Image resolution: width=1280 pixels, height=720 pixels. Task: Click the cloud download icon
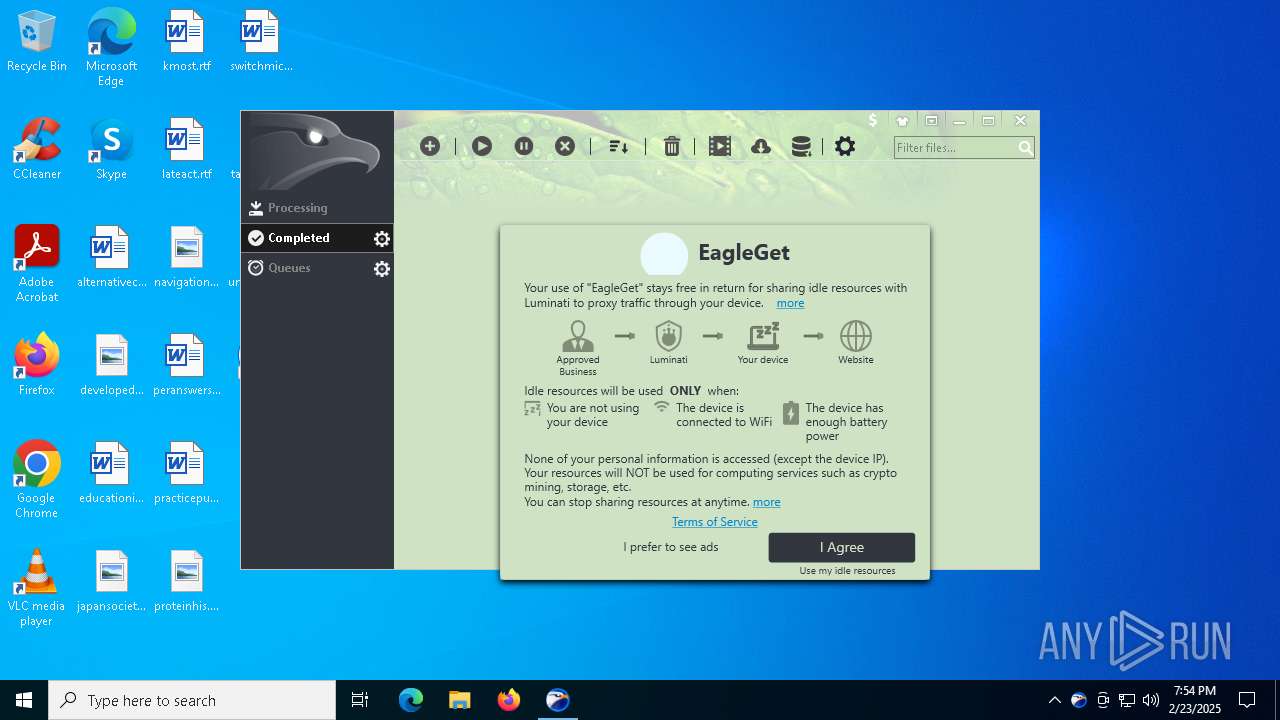761,146
